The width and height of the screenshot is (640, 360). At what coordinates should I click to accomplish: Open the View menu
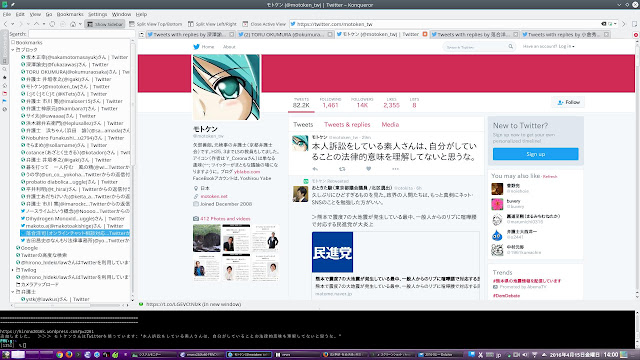pos(35,14)
